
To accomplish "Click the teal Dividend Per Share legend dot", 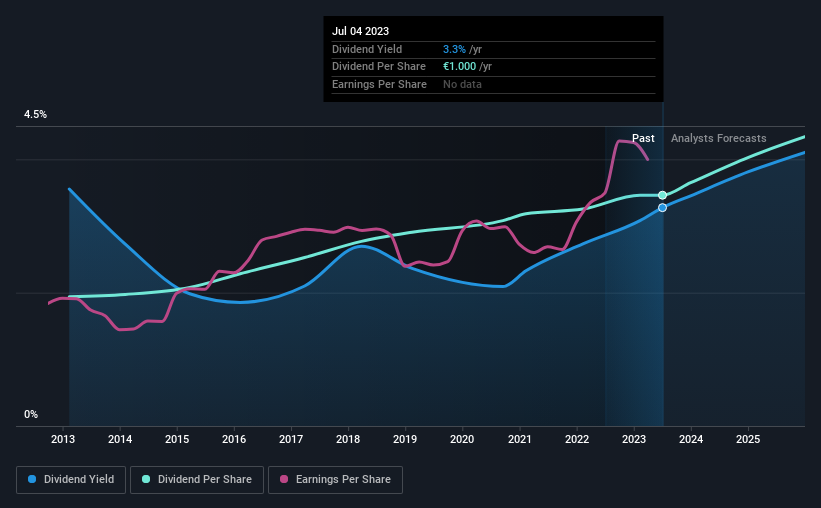I will (146, 479).
